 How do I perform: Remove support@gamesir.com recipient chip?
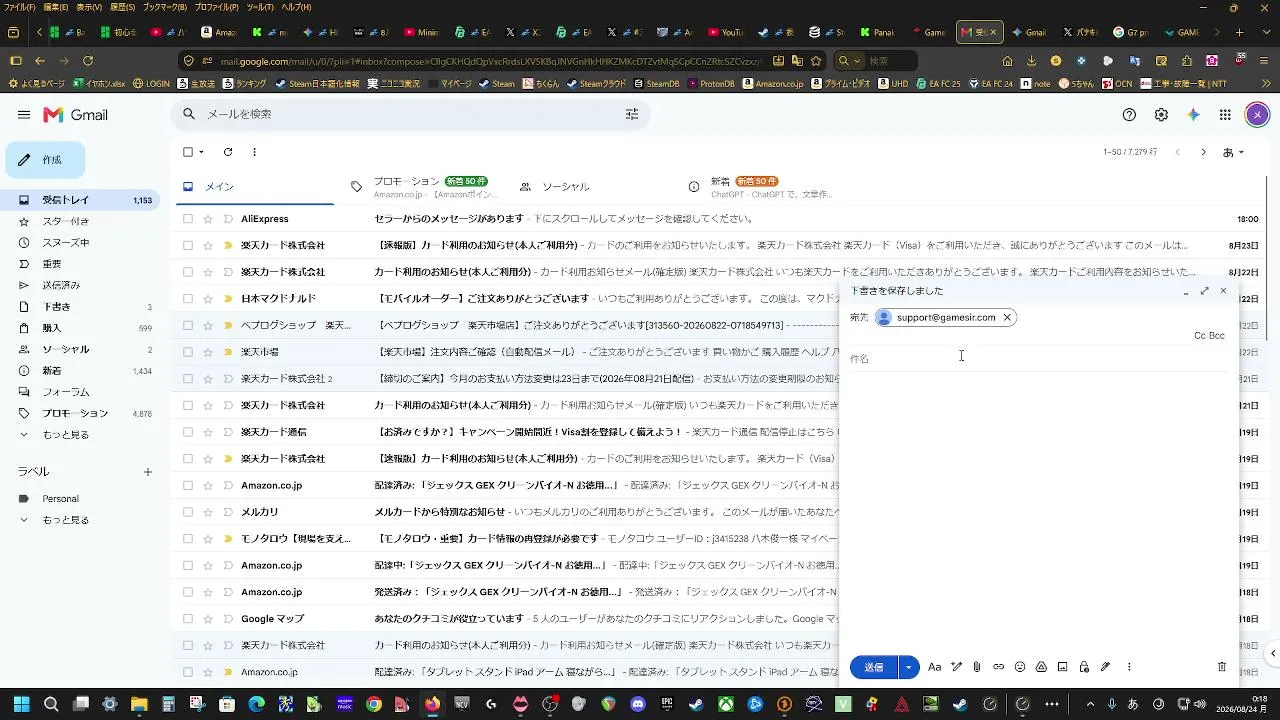coord(1007,318)
